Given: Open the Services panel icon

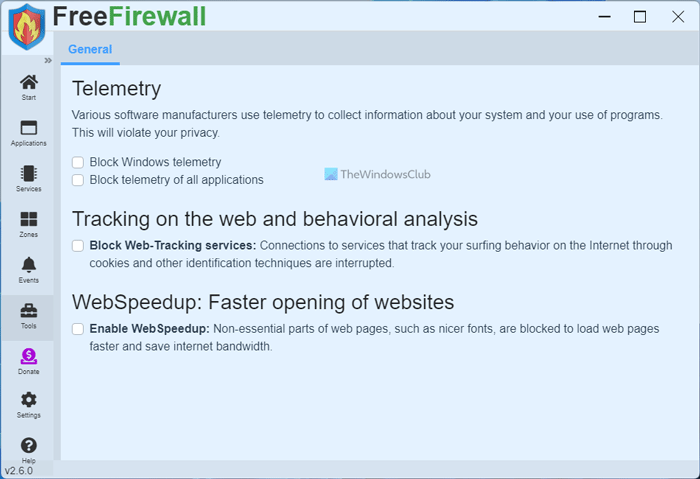Looking at the screenshot, I should pyautogui.click(x=28, y=175).
